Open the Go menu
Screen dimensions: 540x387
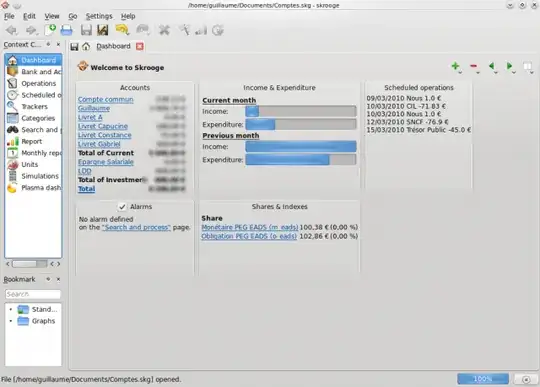pos(73,16)
